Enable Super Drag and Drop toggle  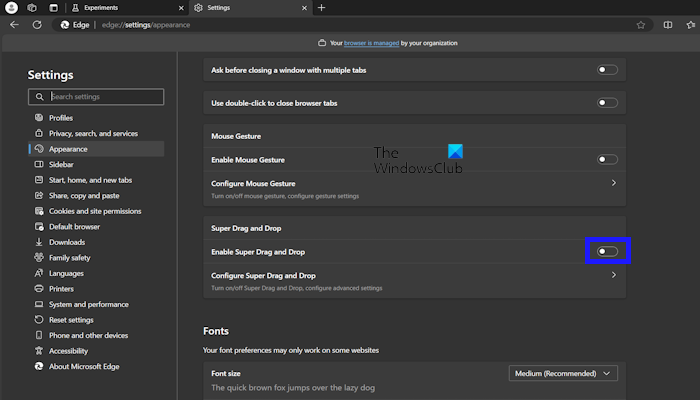point(607,251)
